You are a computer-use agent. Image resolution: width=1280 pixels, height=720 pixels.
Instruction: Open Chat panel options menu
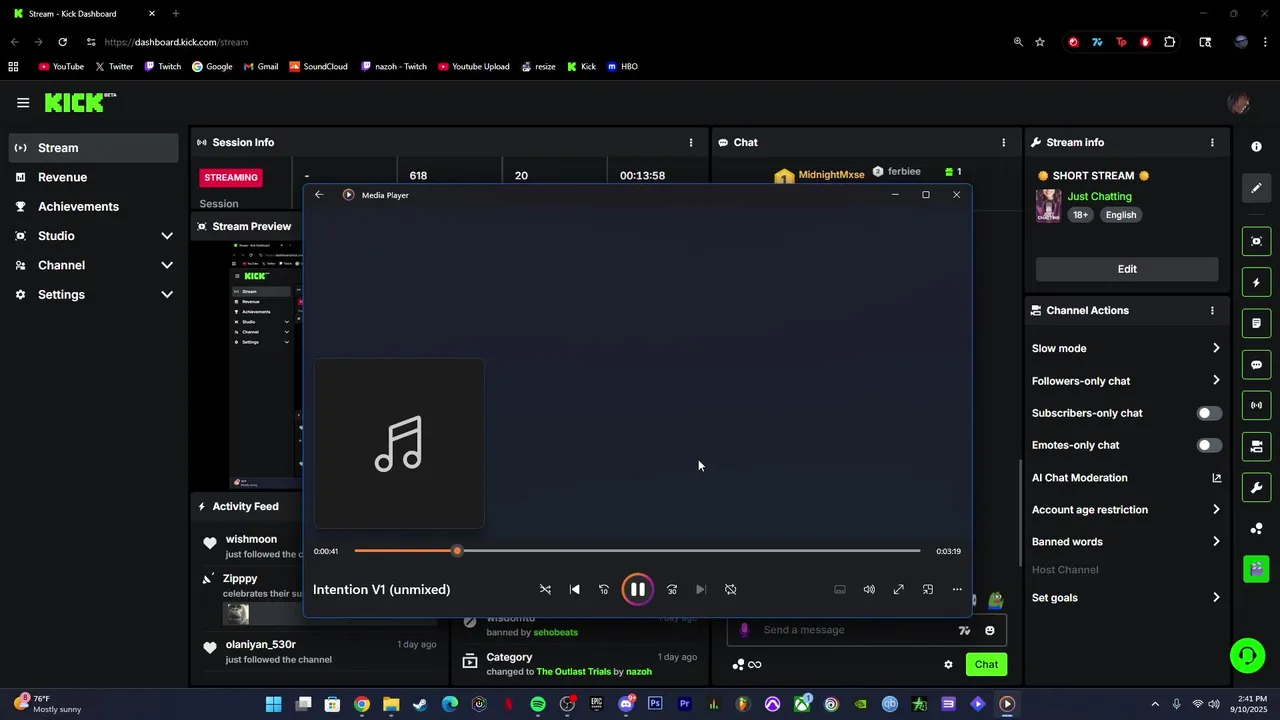1004,143
